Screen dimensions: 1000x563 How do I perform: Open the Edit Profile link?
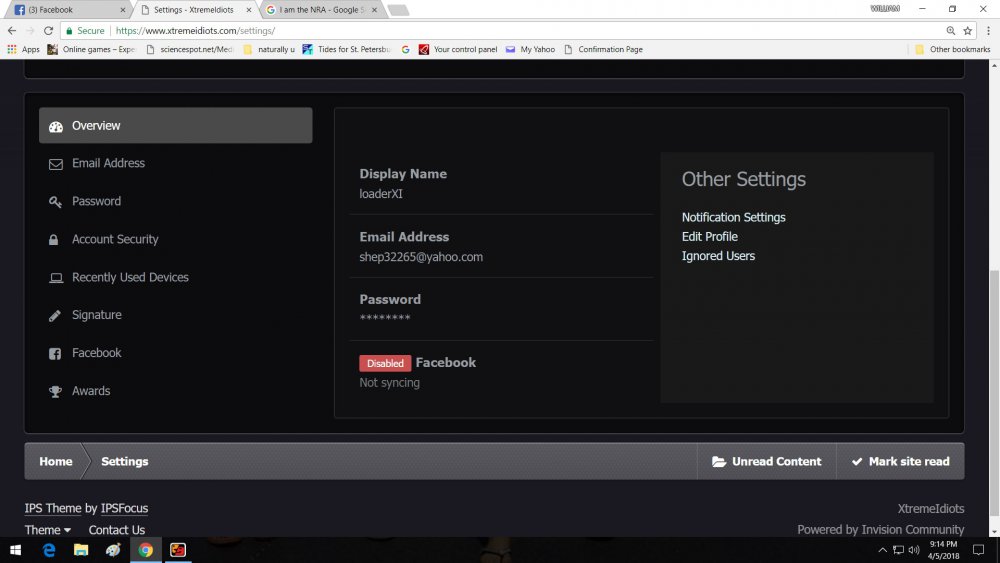pyautogui.click(x=709, y=237)
